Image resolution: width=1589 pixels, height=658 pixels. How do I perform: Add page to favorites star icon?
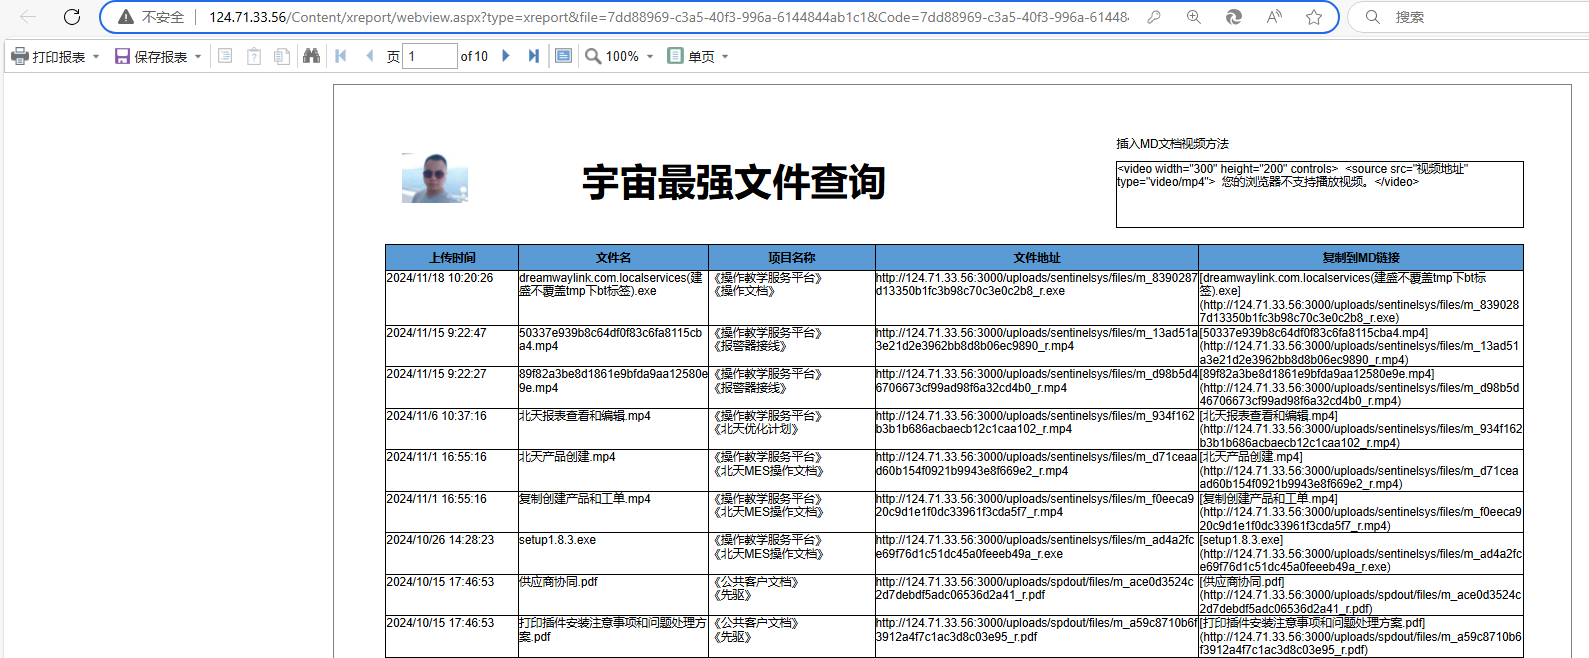click(1314, 17)
